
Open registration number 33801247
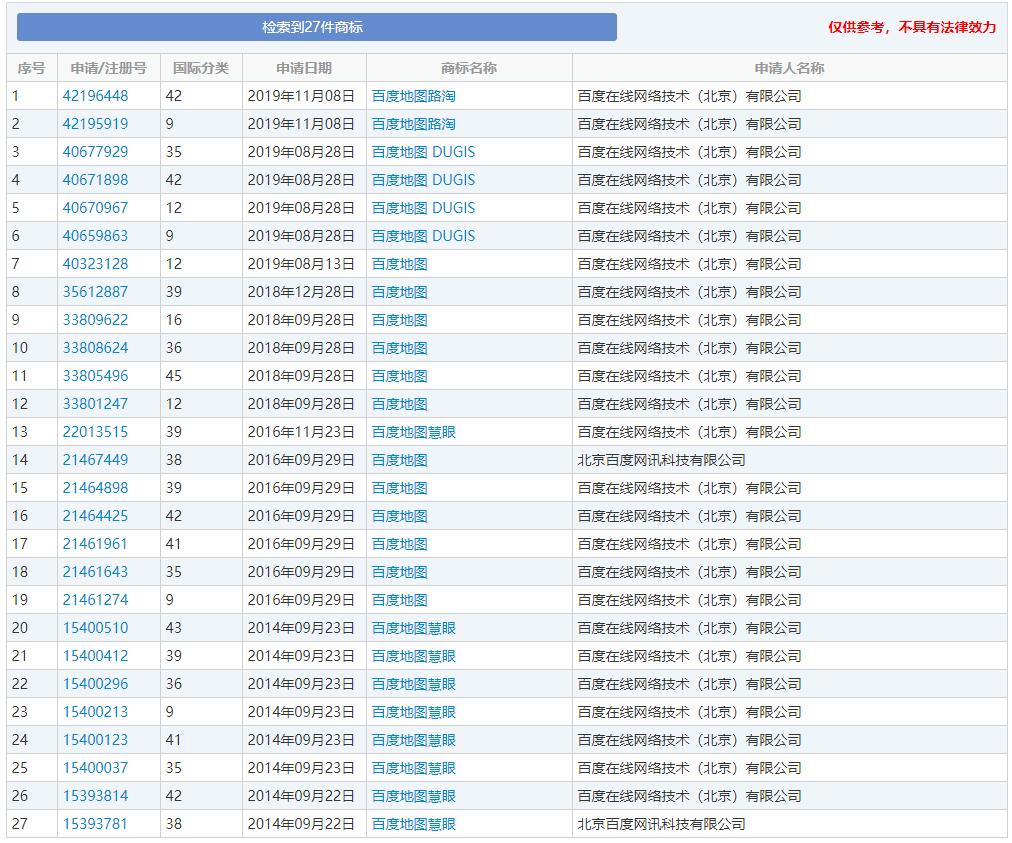[95, 404]
